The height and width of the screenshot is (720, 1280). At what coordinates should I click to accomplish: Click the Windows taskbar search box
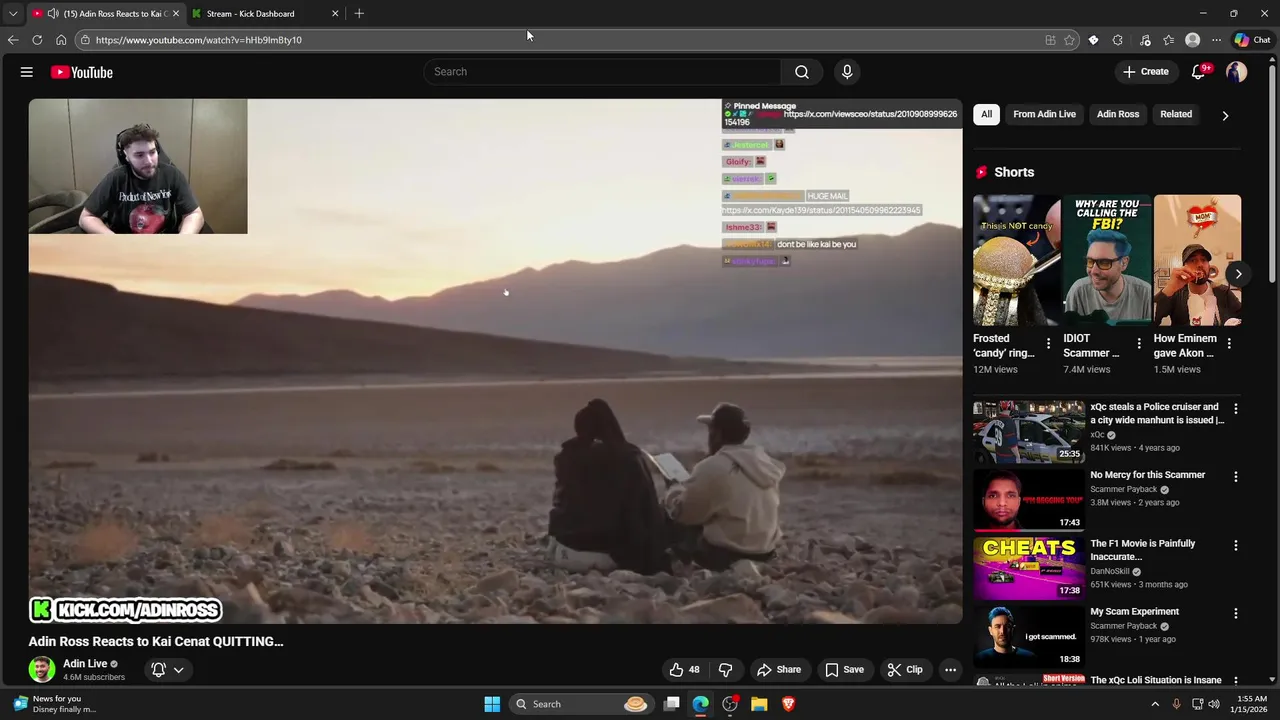click(580, 704)
